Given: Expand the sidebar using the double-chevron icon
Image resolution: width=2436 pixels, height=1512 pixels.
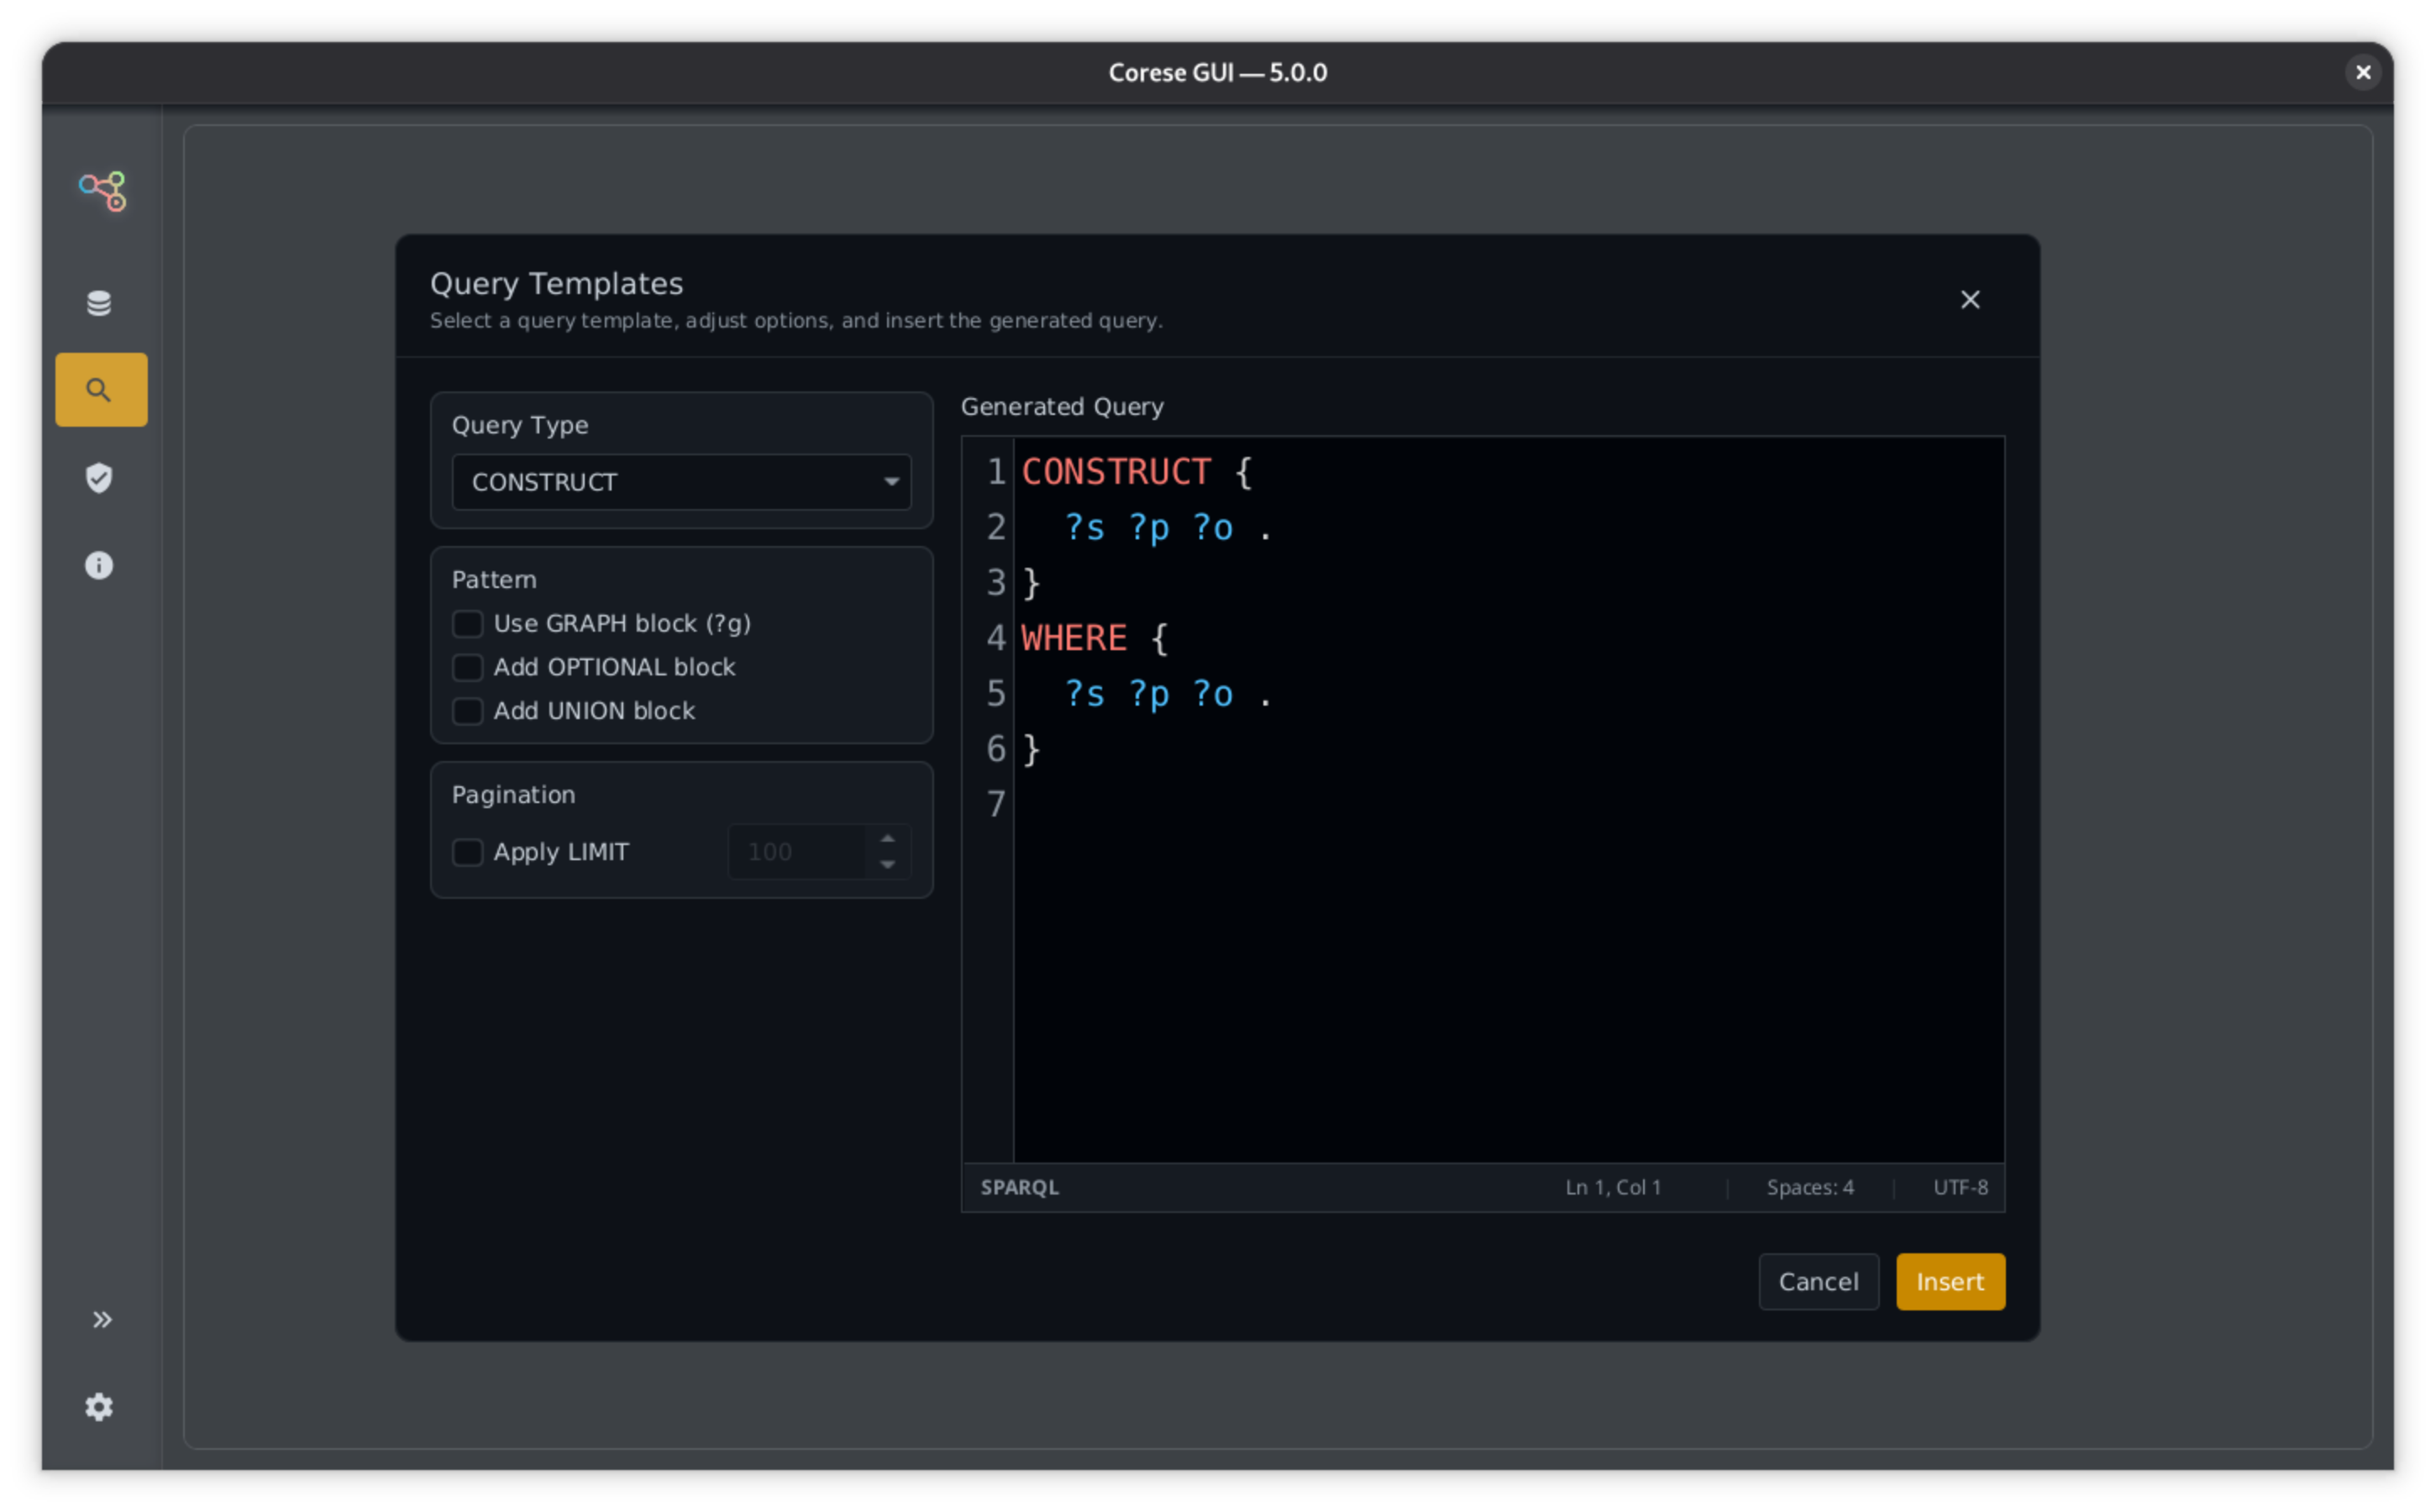Looking at the screenshot, I should (x=102, y=1319).
